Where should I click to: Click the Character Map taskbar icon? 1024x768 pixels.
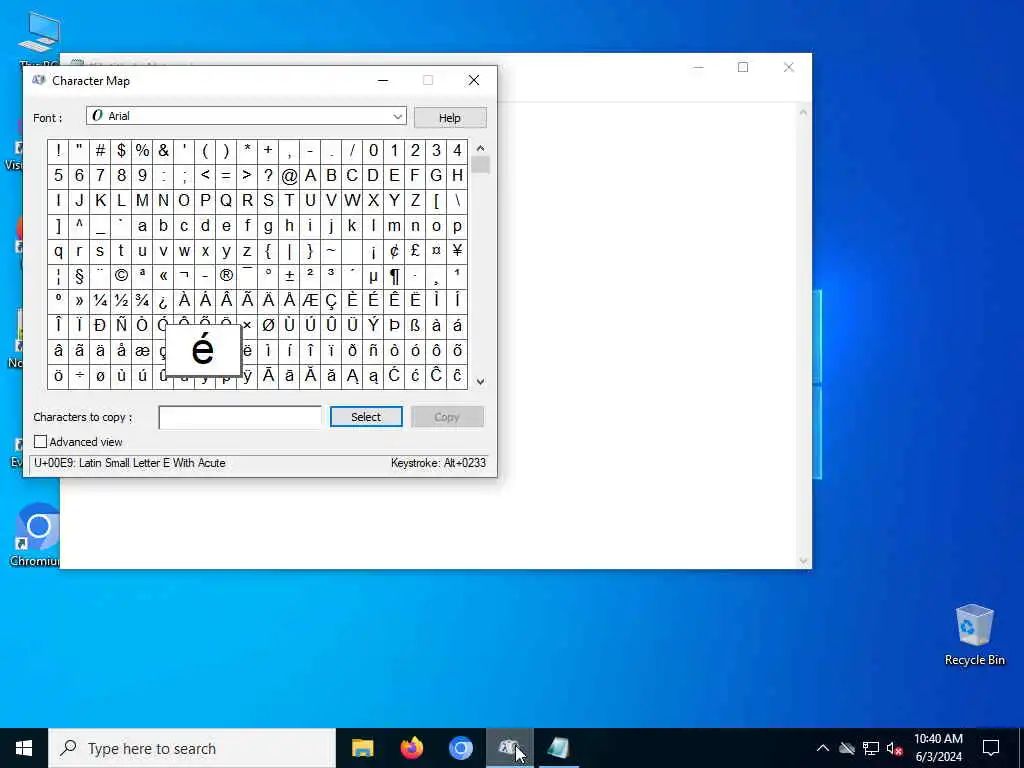click(509, 748)
